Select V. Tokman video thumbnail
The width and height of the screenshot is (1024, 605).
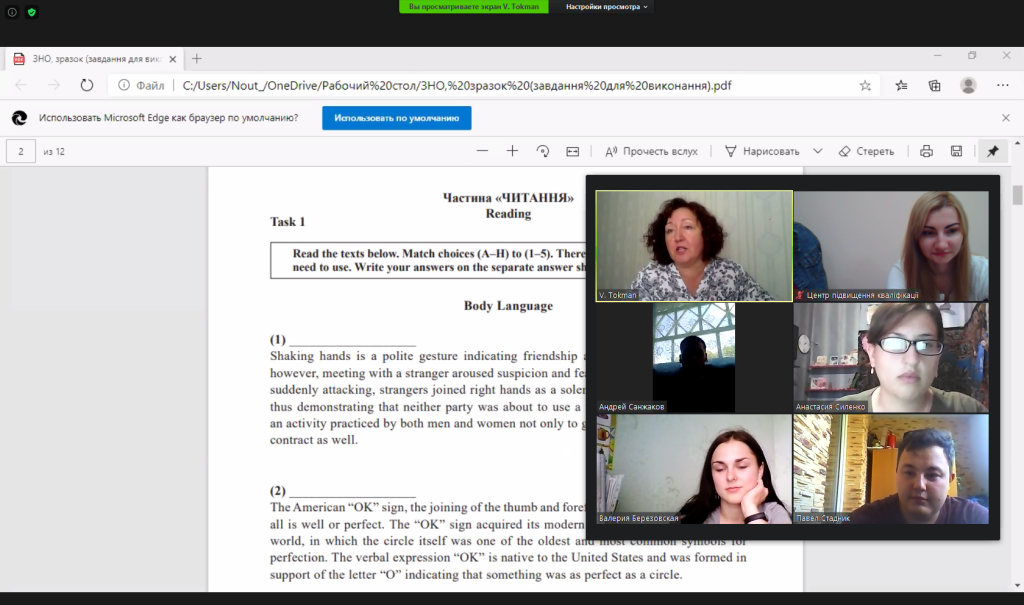coord(694,246)
